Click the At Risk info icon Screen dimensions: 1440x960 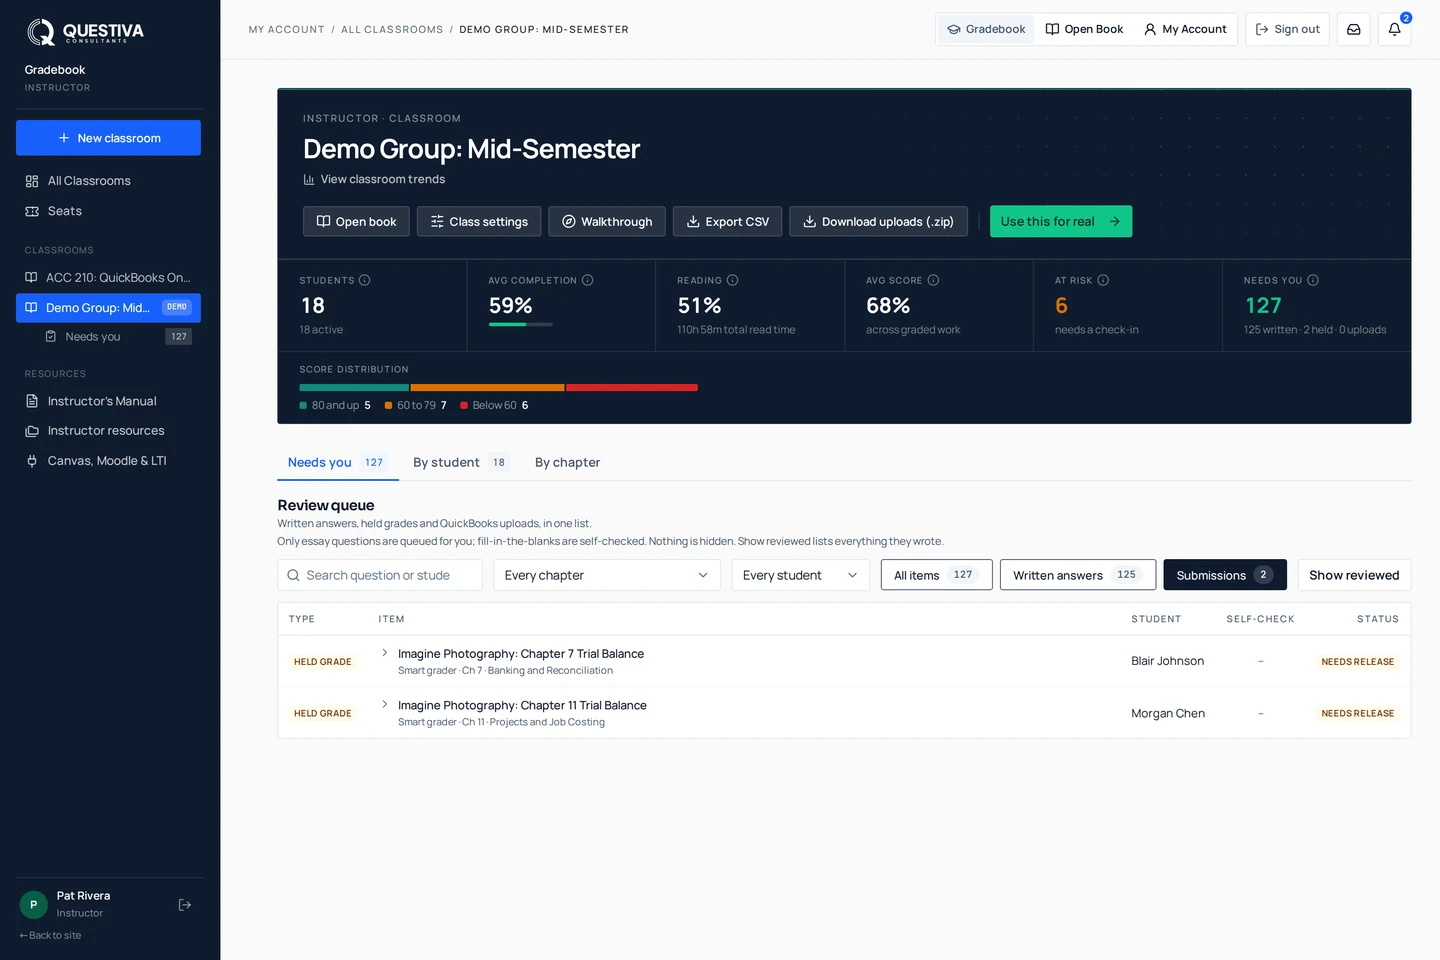pos(1103,280)
